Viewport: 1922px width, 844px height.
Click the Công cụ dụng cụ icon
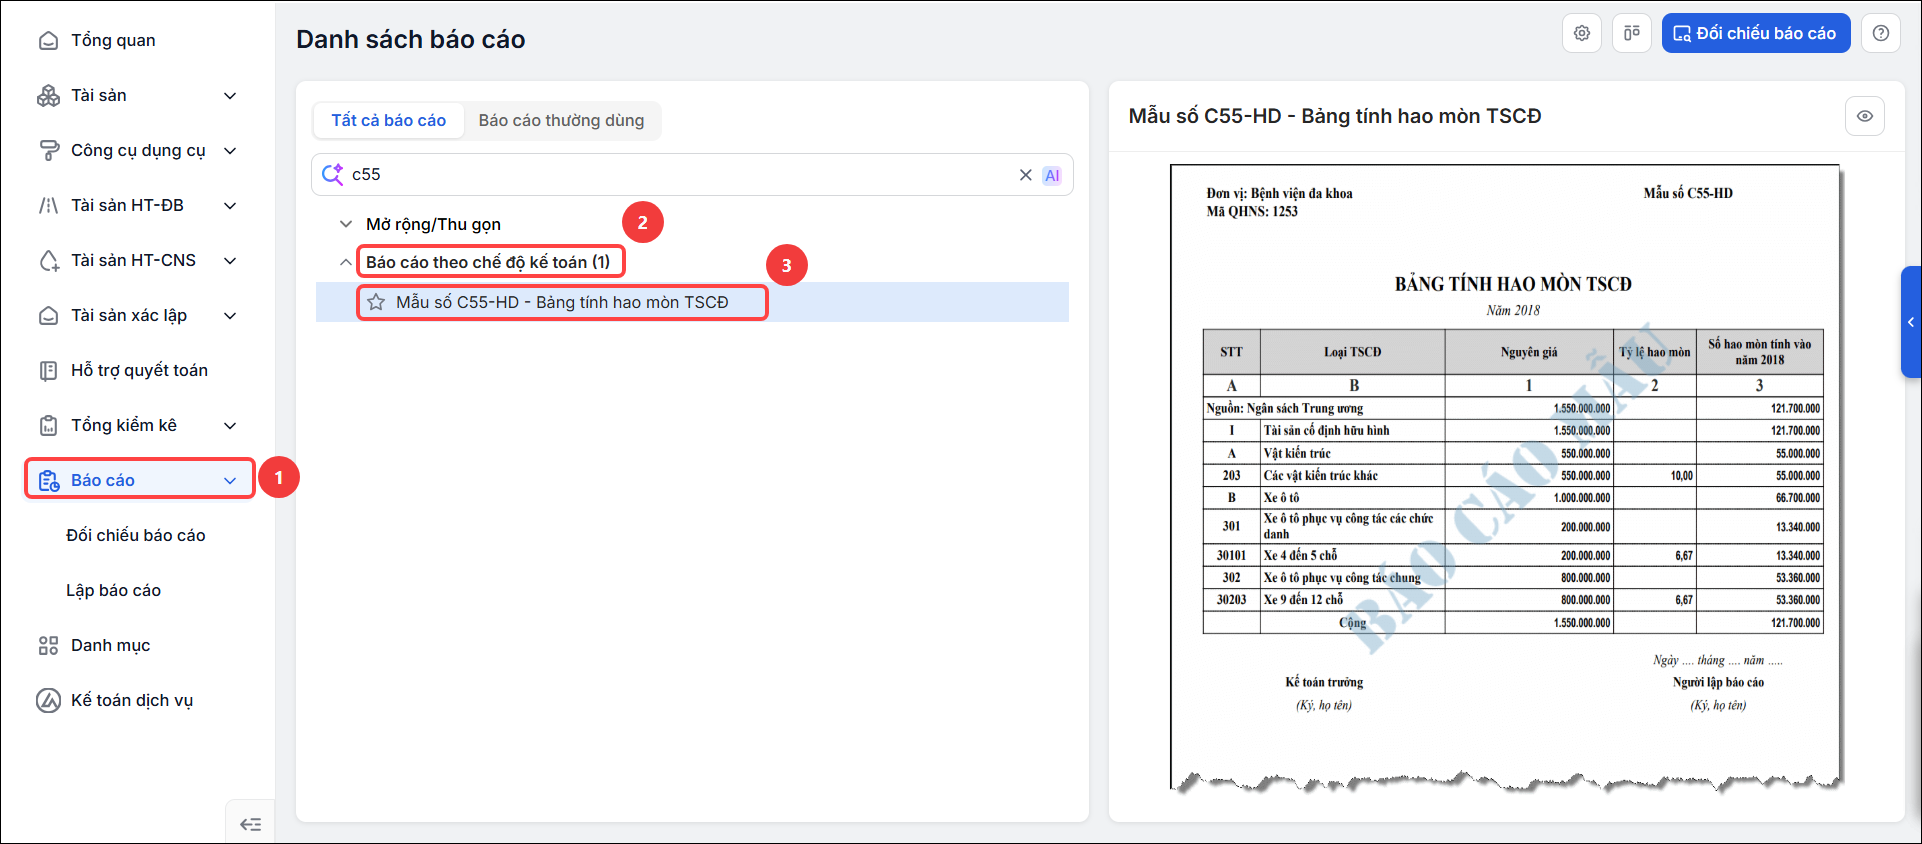(48, 150)
